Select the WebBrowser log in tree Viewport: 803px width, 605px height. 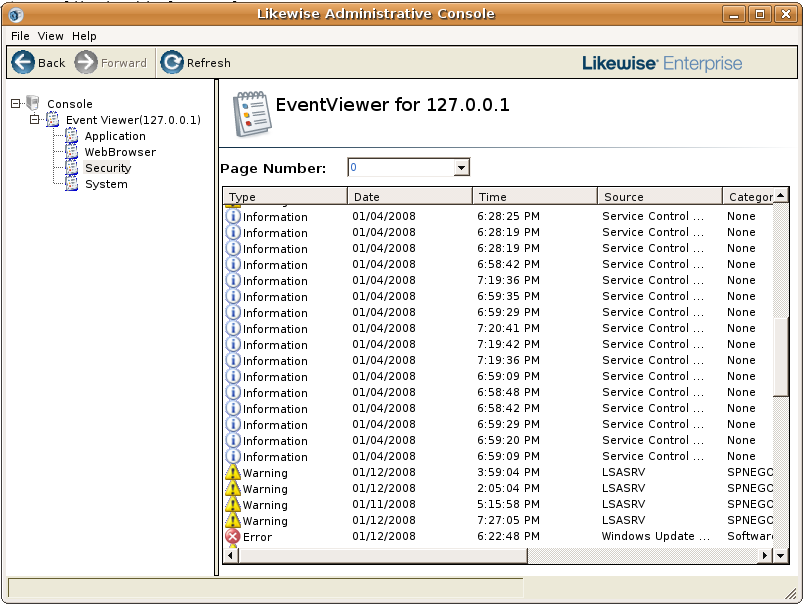point(120,152)
